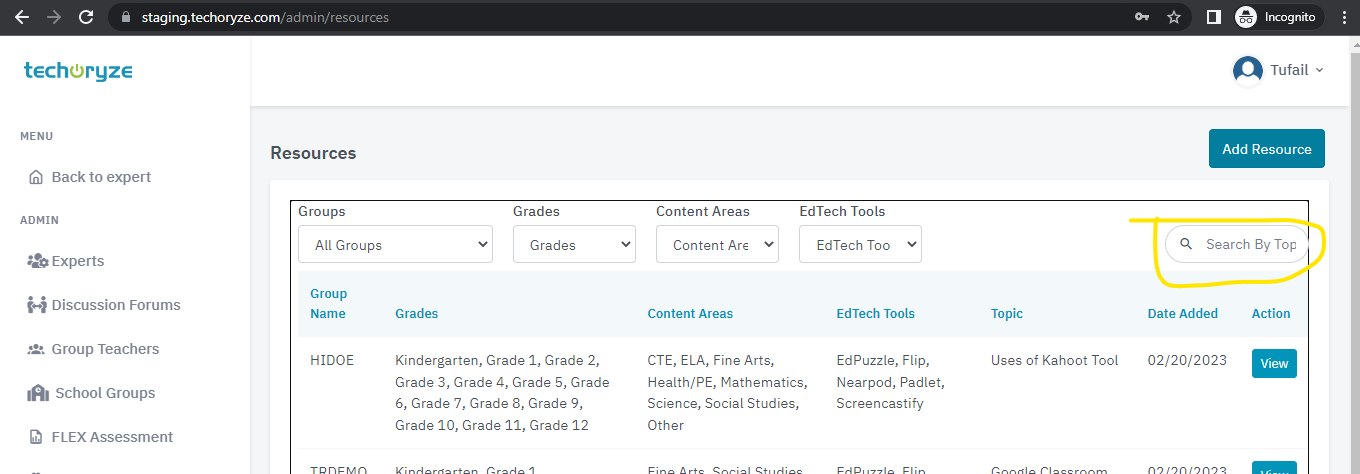
Task: Click the Add Resource button
Action: click(1266, 149)
